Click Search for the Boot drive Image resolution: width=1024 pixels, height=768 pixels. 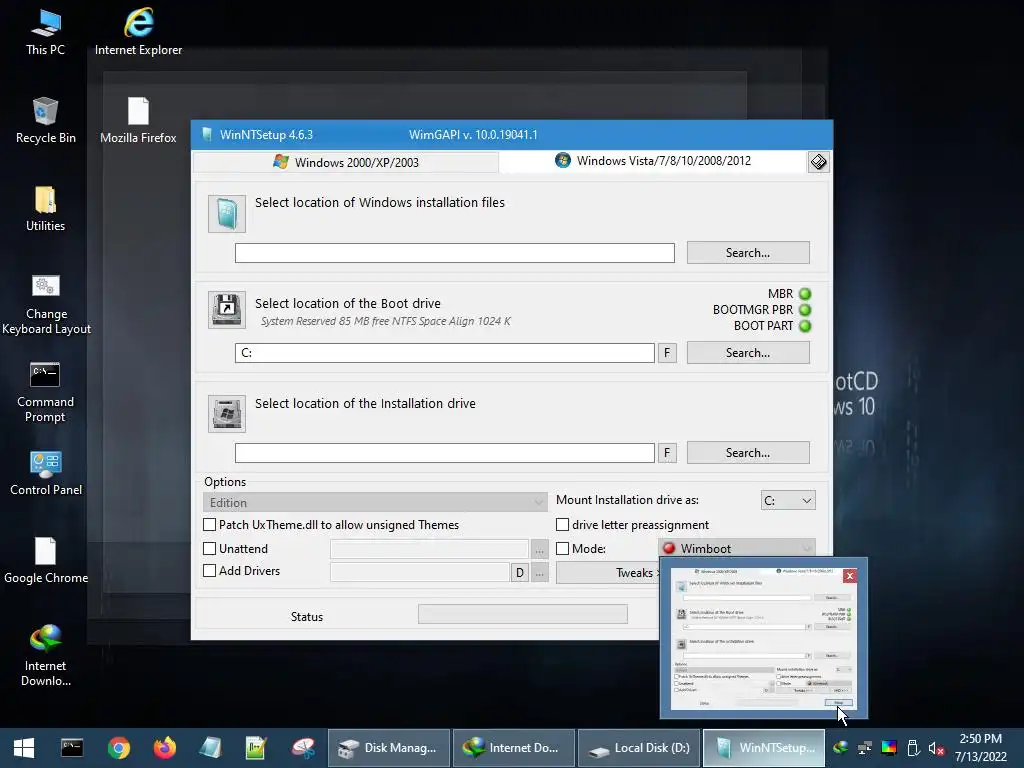click(x=748, y=353)
